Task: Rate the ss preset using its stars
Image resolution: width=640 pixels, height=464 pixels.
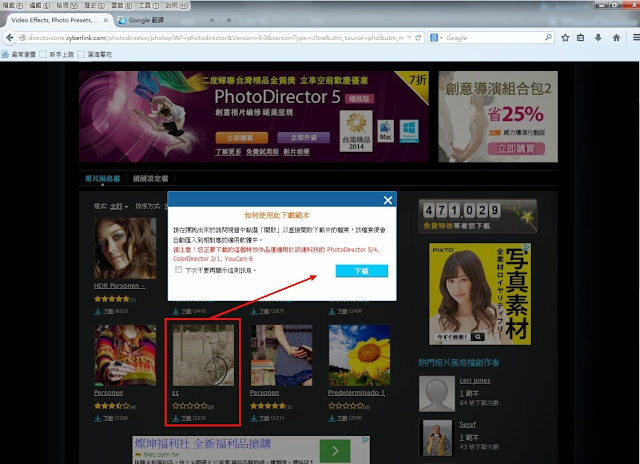Action: [x=190, y=406]
